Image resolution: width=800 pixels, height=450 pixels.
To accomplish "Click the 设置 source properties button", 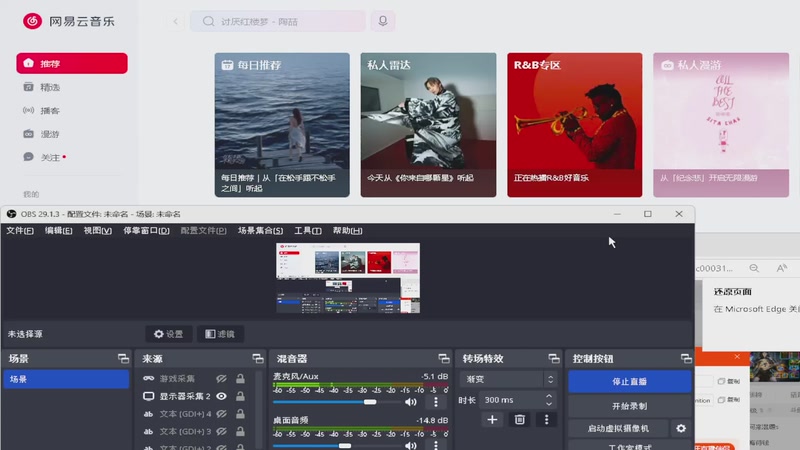I will click(x=169, y=334).
